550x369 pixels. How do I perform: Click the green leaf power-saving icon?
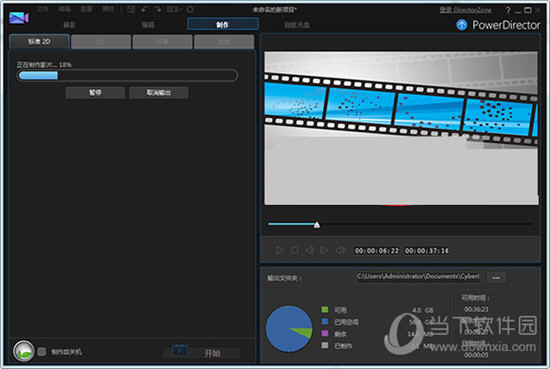coord(24,351)
